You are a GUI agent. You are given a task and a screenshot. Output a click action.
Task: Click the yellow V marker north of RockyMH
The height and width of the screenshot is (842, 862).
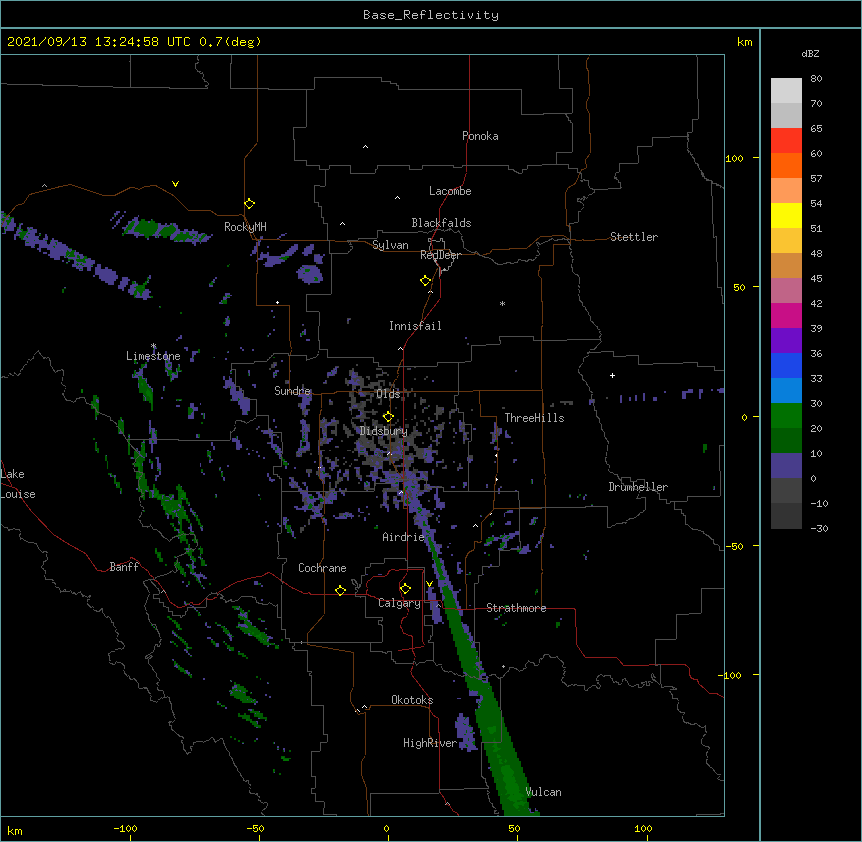[x=175, y=184]
